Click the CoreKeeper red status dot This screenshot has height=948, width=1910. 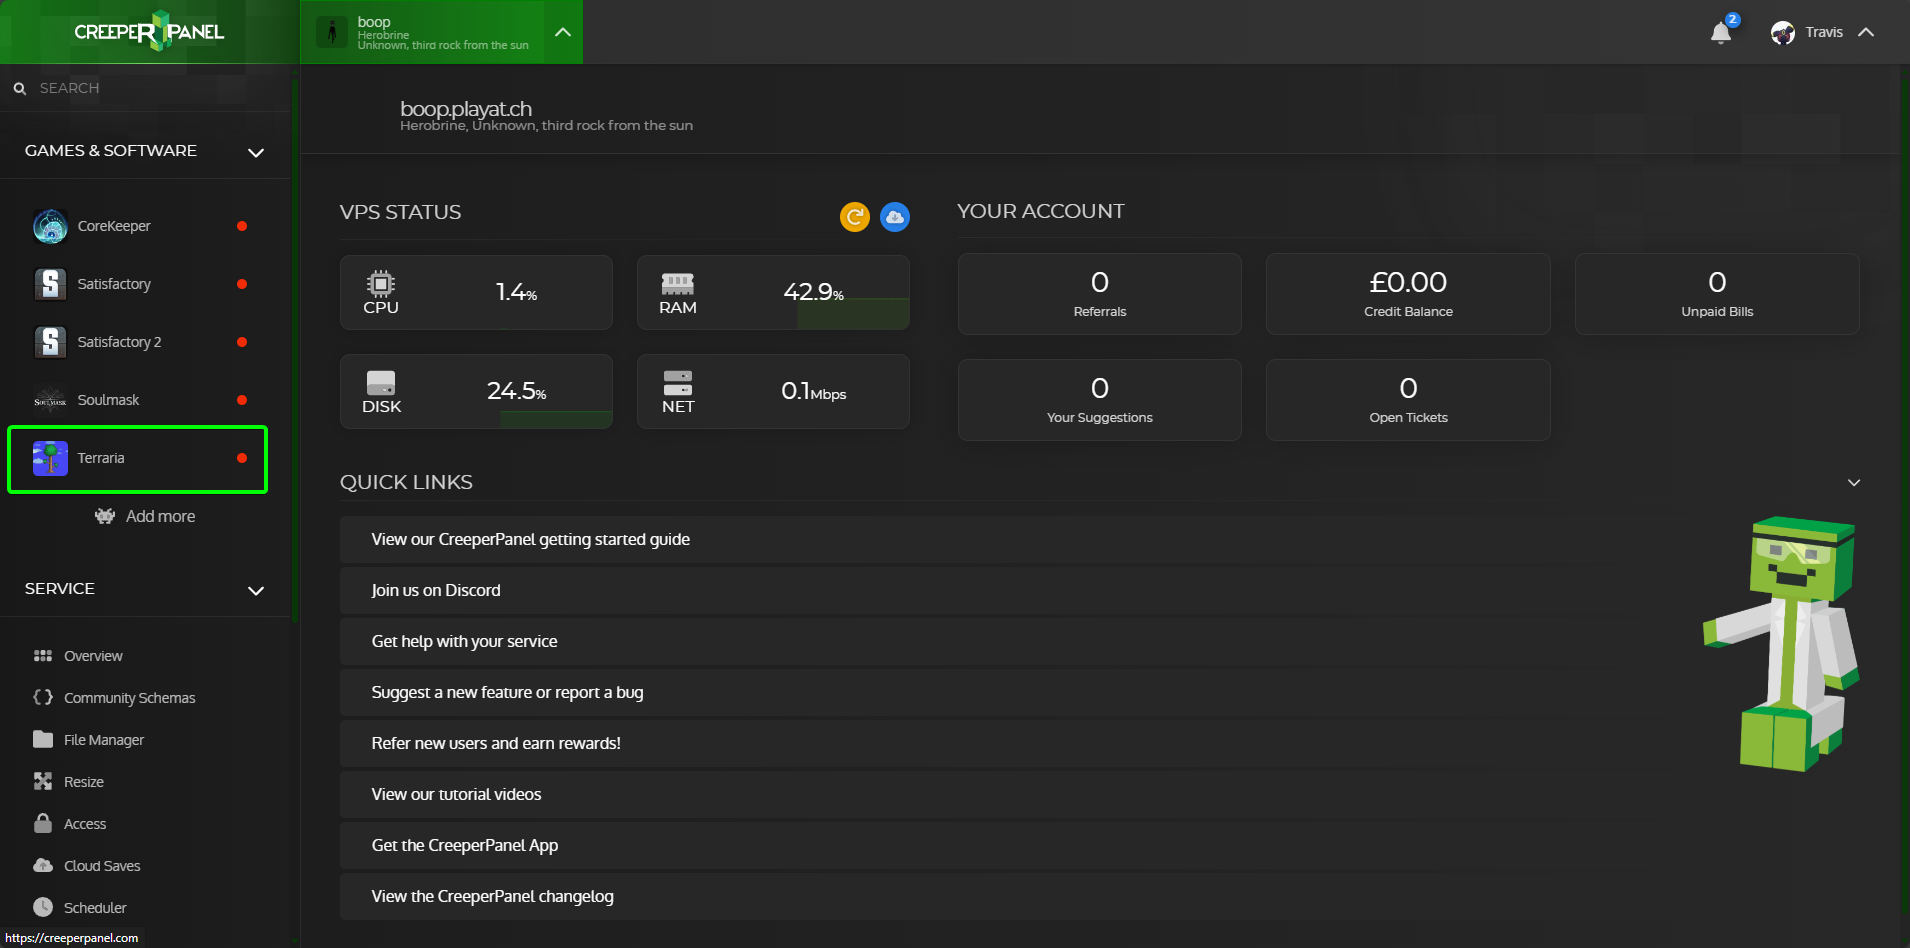pyautogui.click(x=242, y=226)
